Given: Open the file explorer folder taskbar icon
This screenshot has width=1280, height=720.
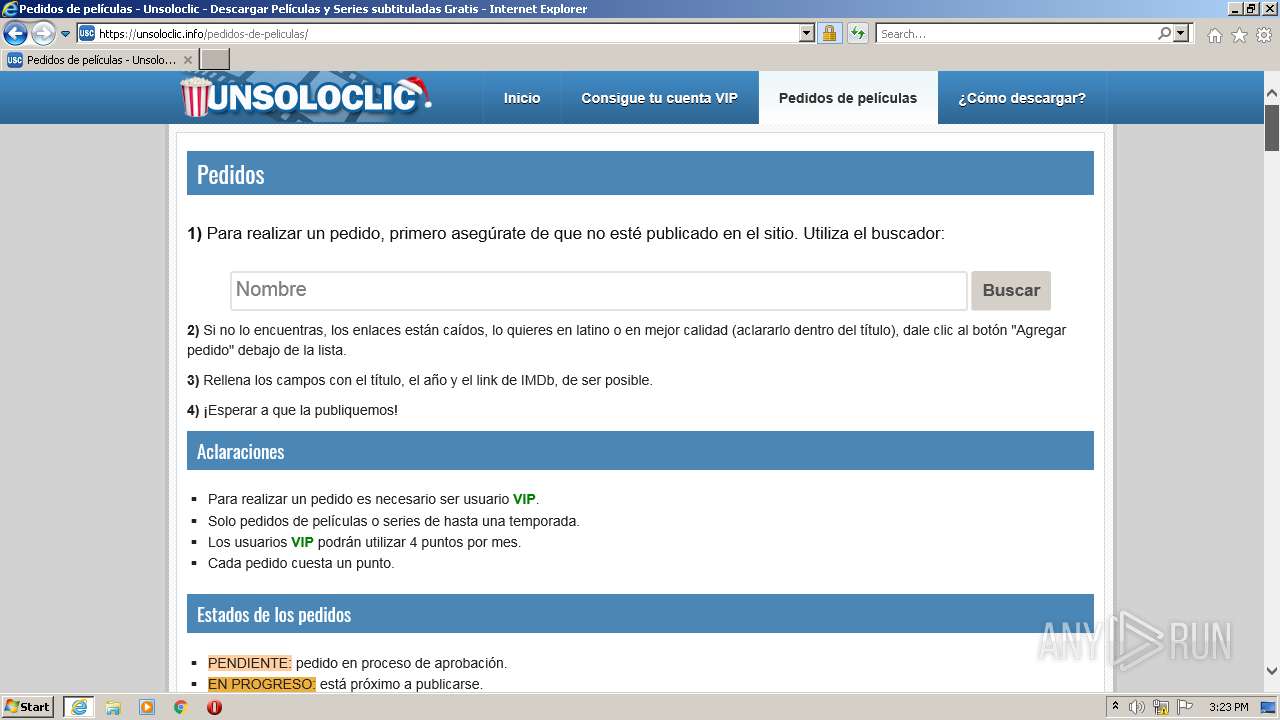Looking at the screenshot, I should pos(113,707).
